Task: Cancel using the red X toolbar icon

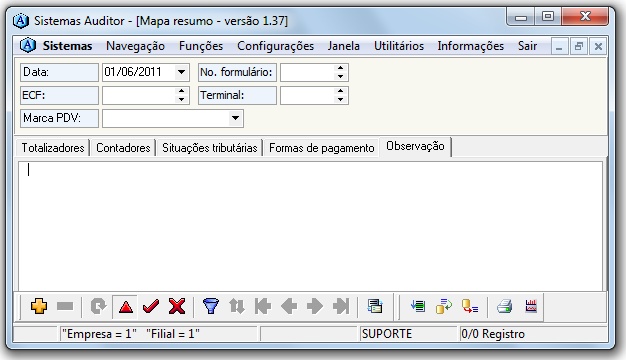Action: 176,307
